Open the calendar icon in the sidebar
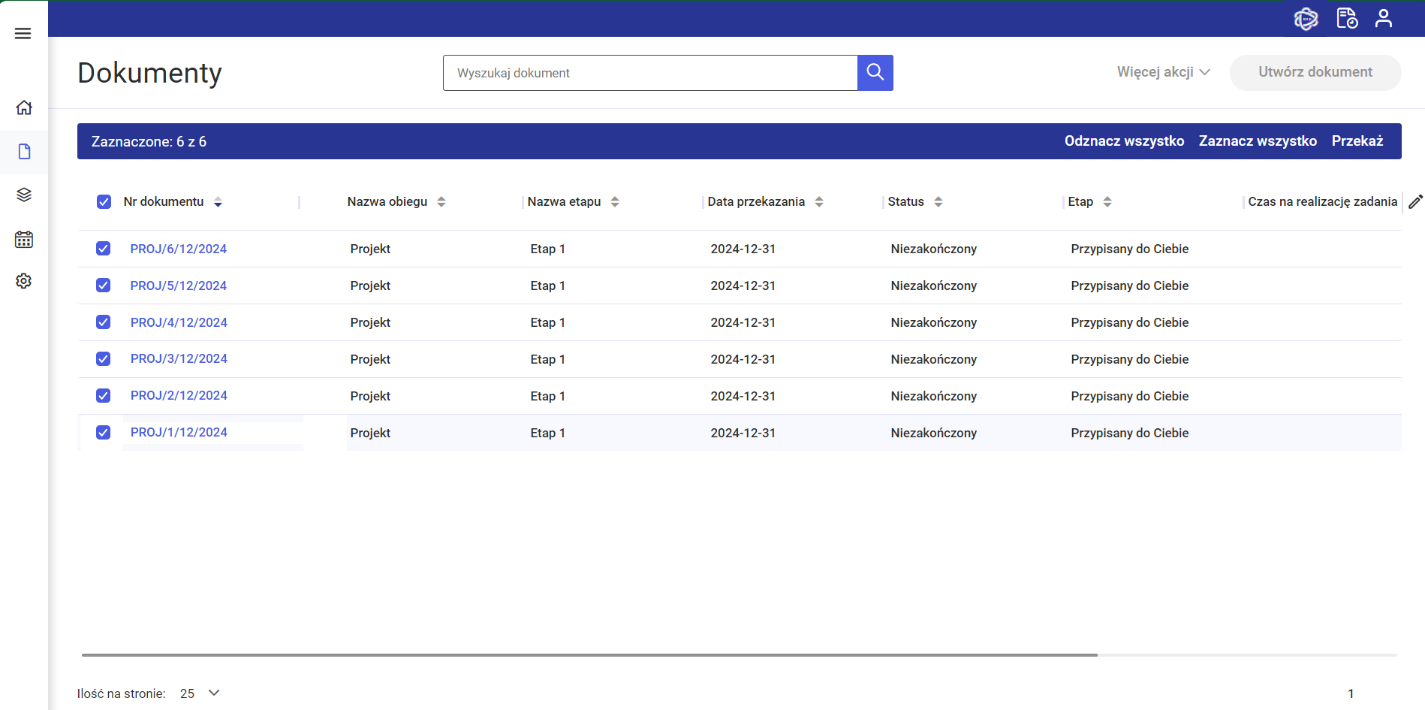The image size is (1425, 710). point(24,239)
